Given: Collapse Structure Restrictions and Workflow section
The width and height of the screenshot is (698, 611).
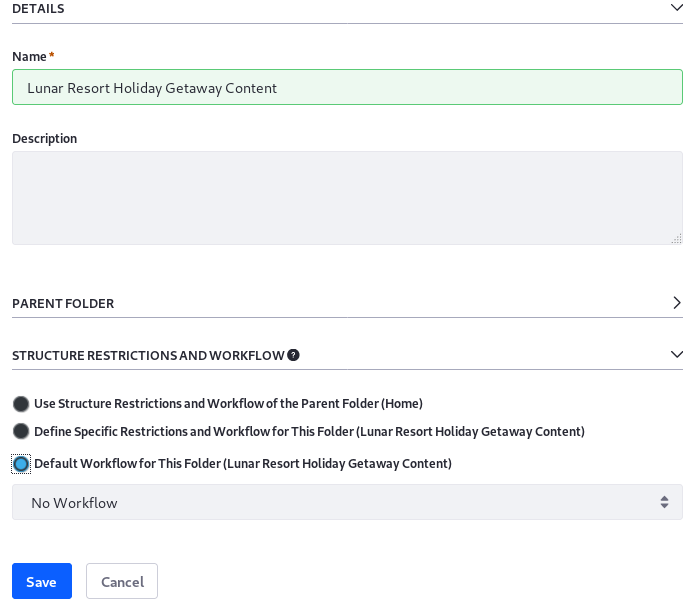Looking at the screenshot, I should coord(677,355).
